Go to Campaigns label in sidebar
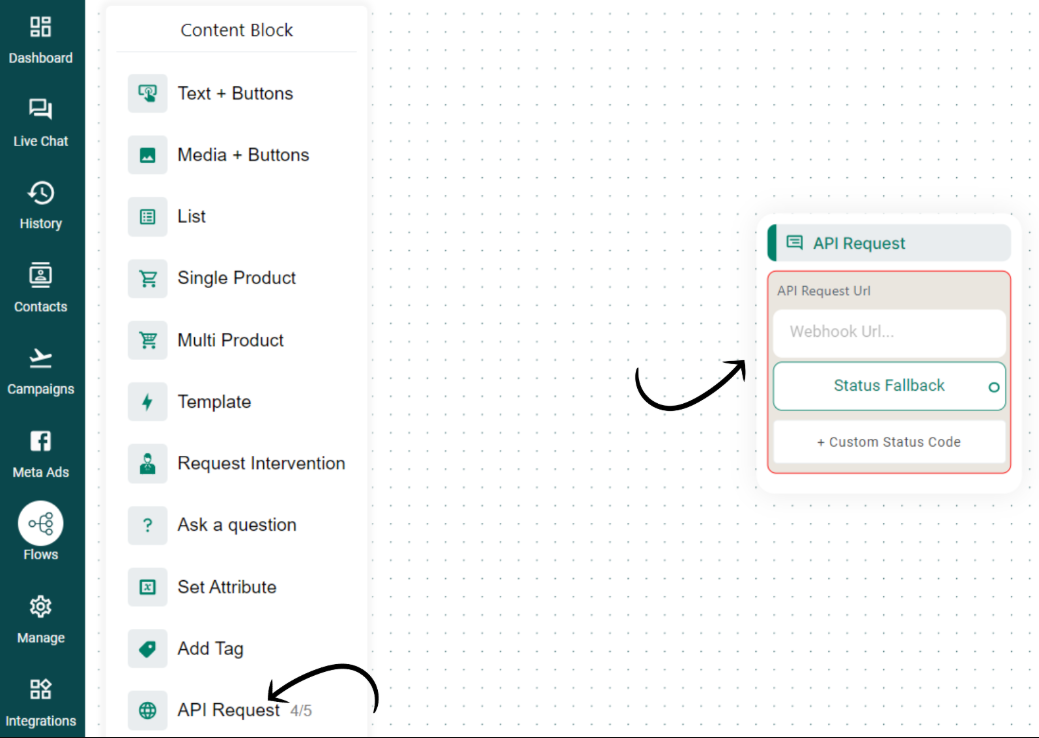 tap(40, 389)
